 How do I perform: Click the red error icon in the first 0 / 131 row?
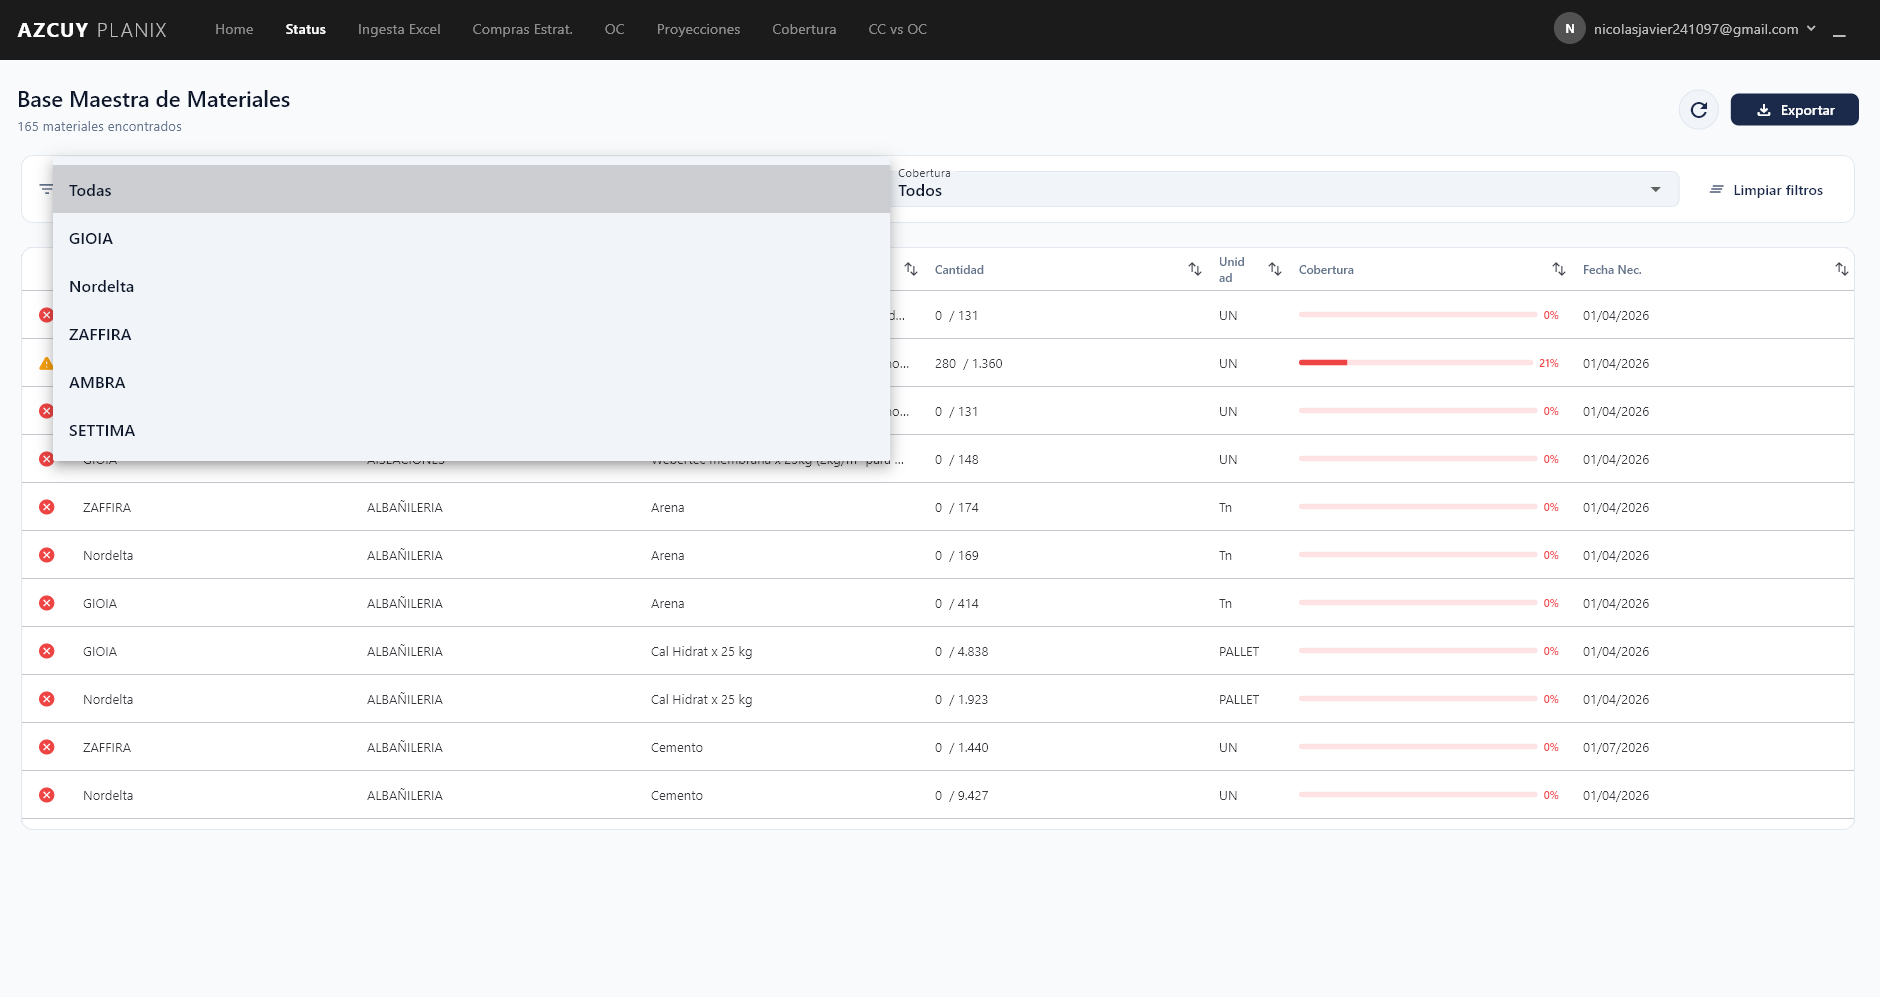tap(46, 315)
